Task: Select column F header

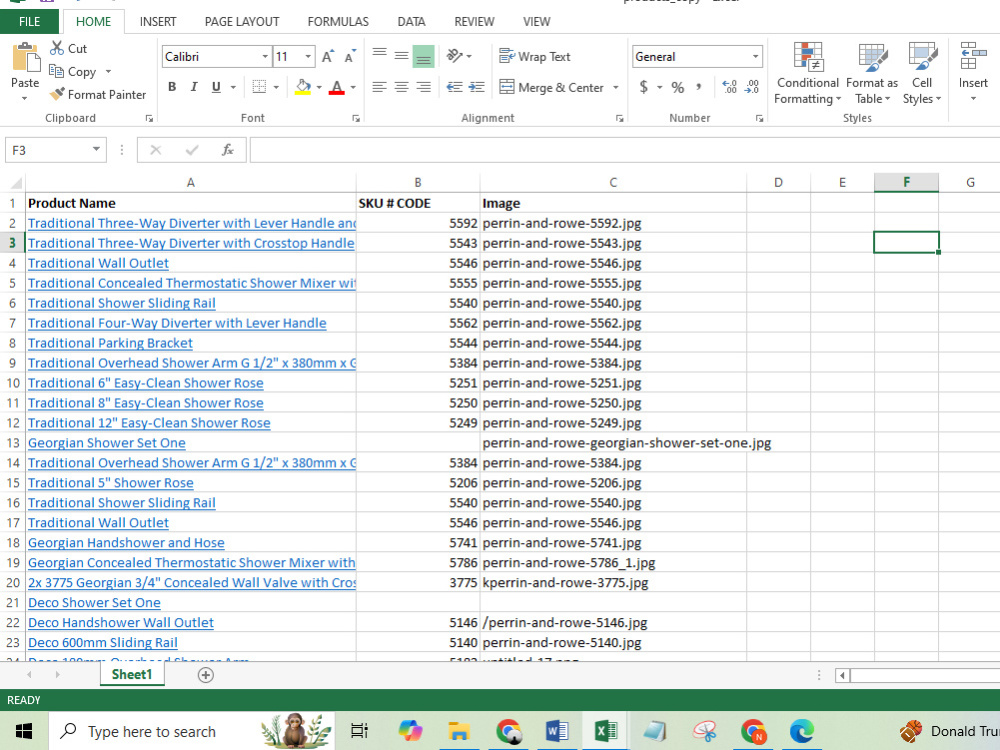Action: 906,182
